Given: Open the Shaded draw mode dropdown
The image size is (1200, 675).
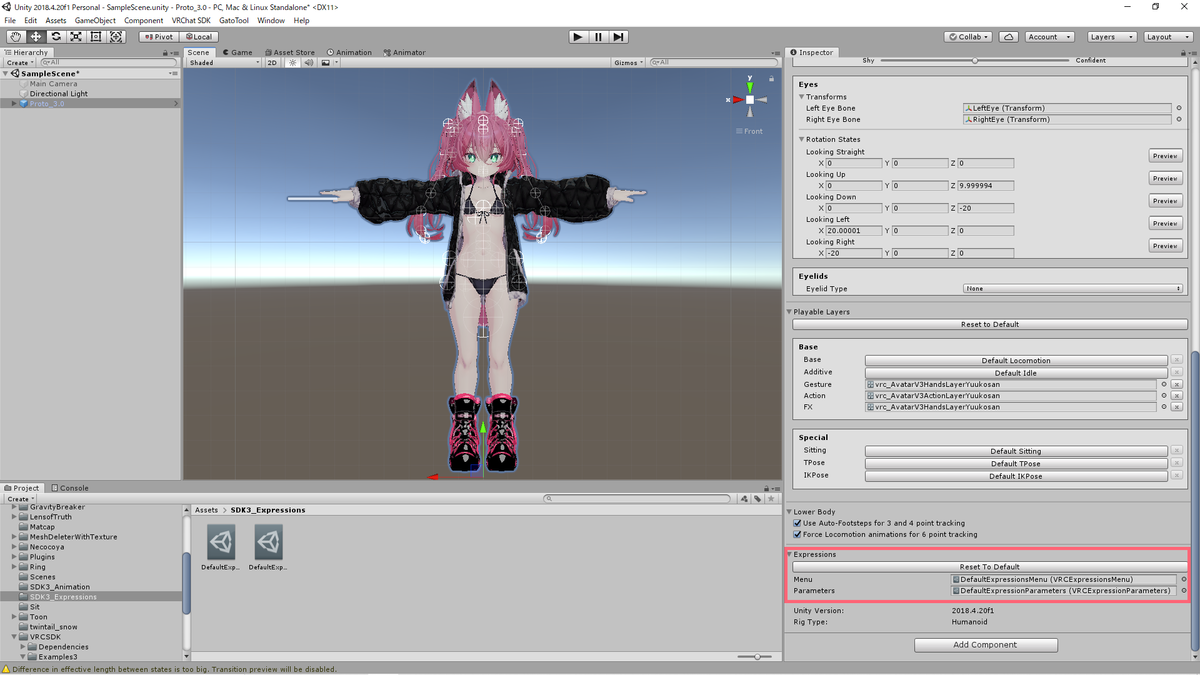Looking at the screenshot, I should point(224,62).
